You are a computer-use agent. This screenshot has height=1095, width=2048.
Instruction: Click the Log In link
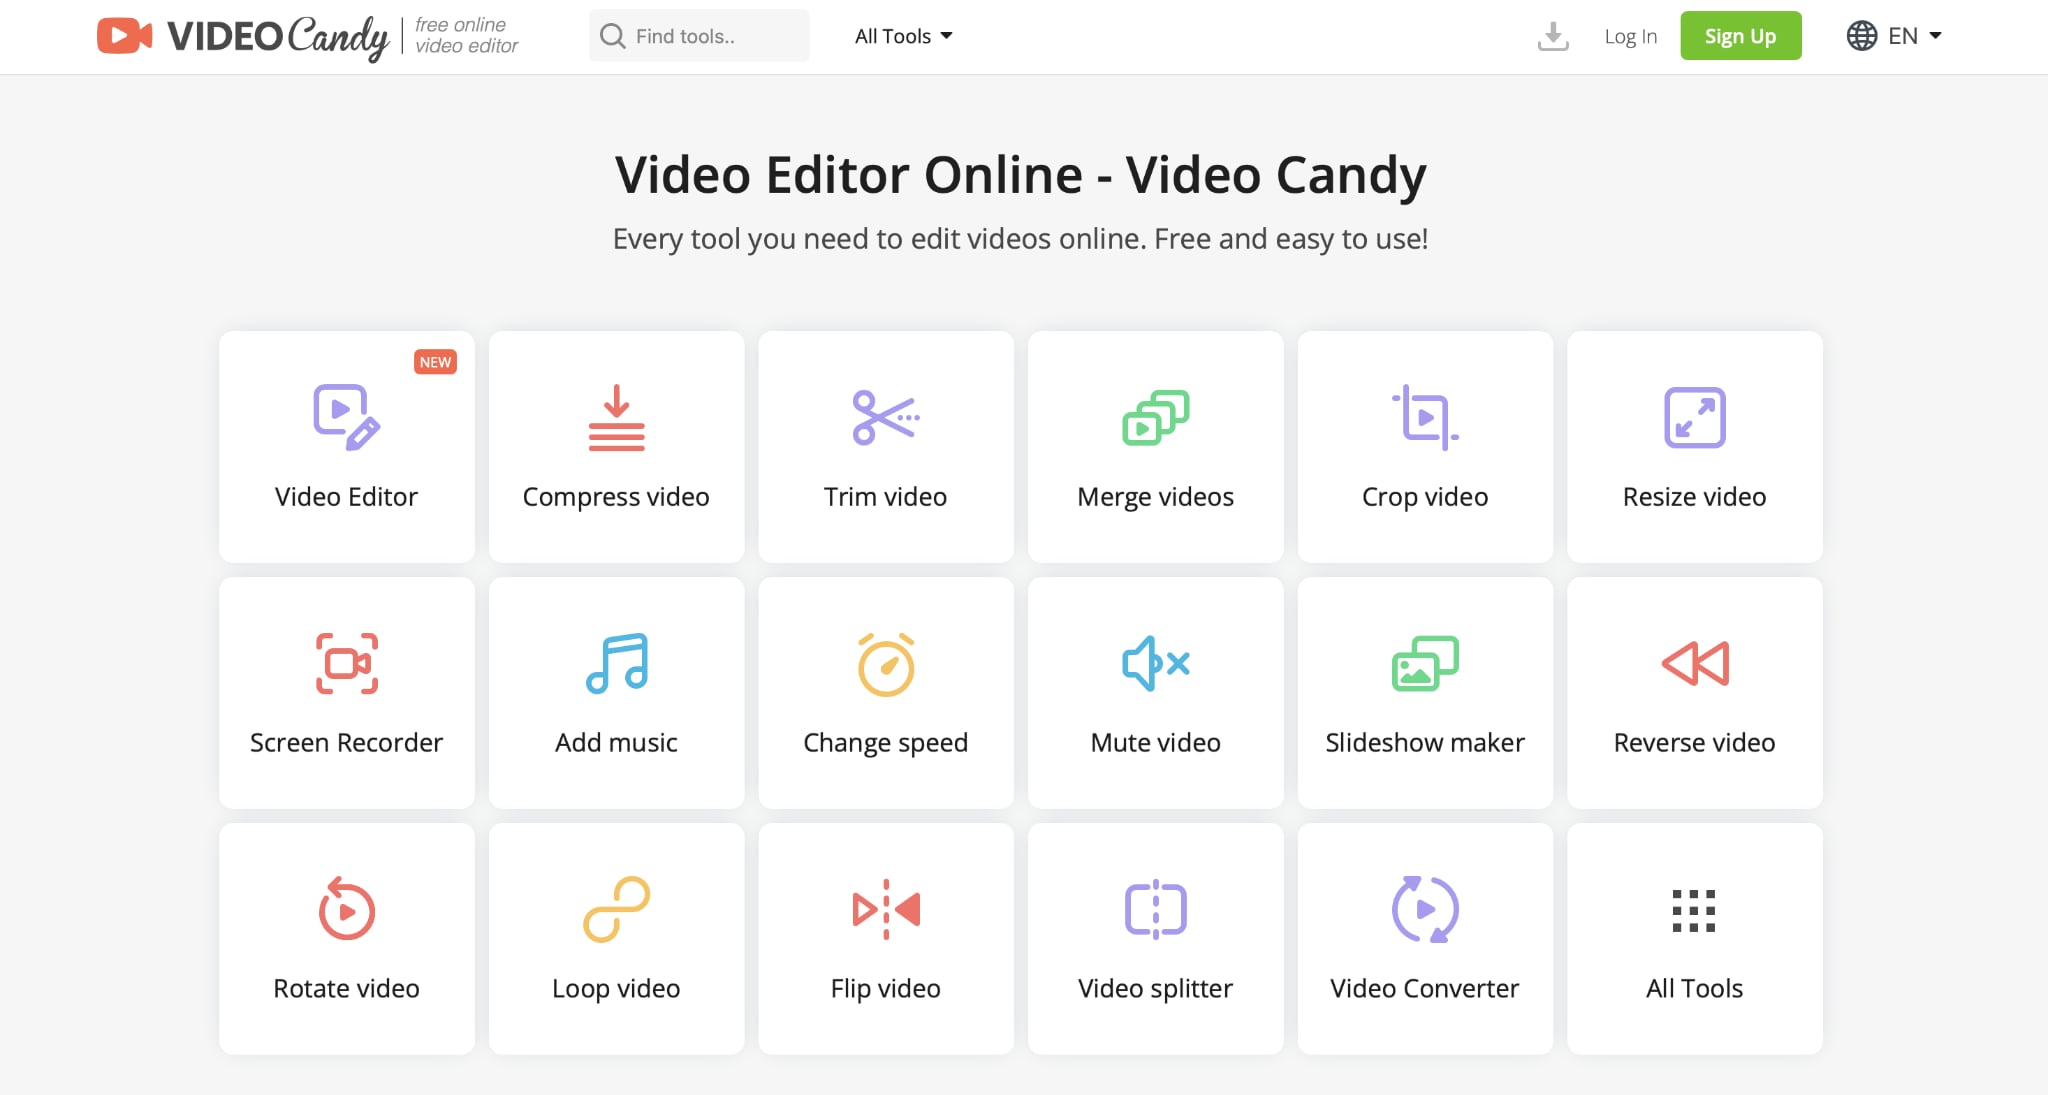coord(1630,36)
